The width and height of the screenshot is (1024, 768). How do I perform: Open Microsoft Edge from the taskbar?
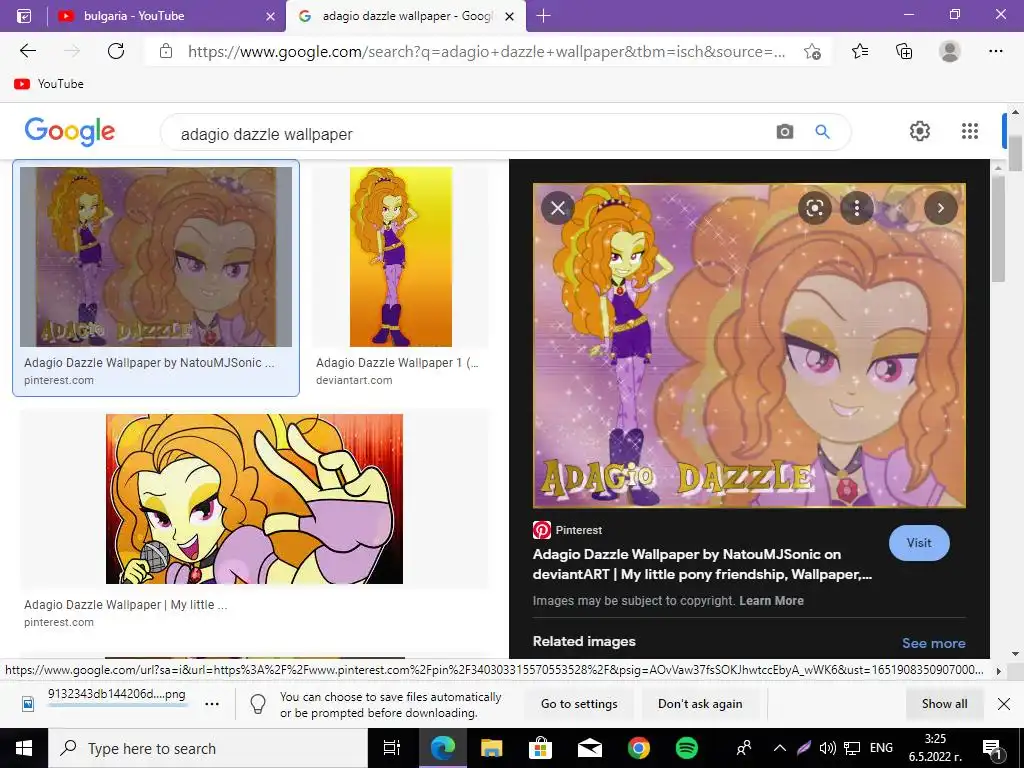(442, 748)
